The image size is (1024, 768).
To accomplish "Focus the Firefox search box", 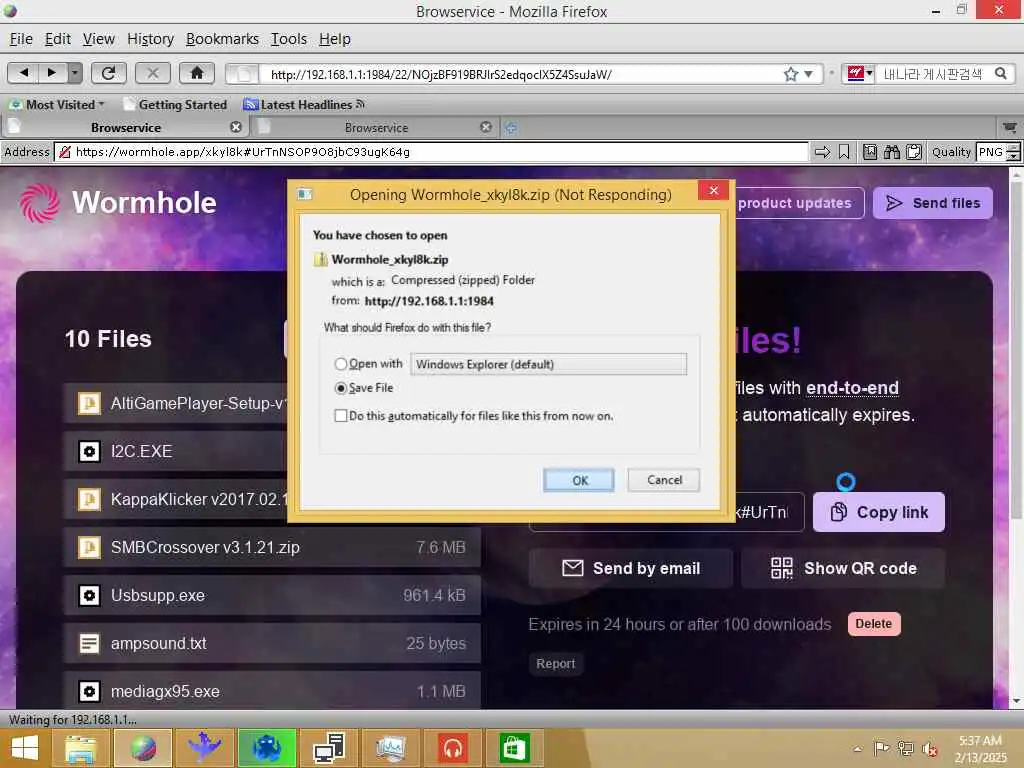I will tap(933, 74).
